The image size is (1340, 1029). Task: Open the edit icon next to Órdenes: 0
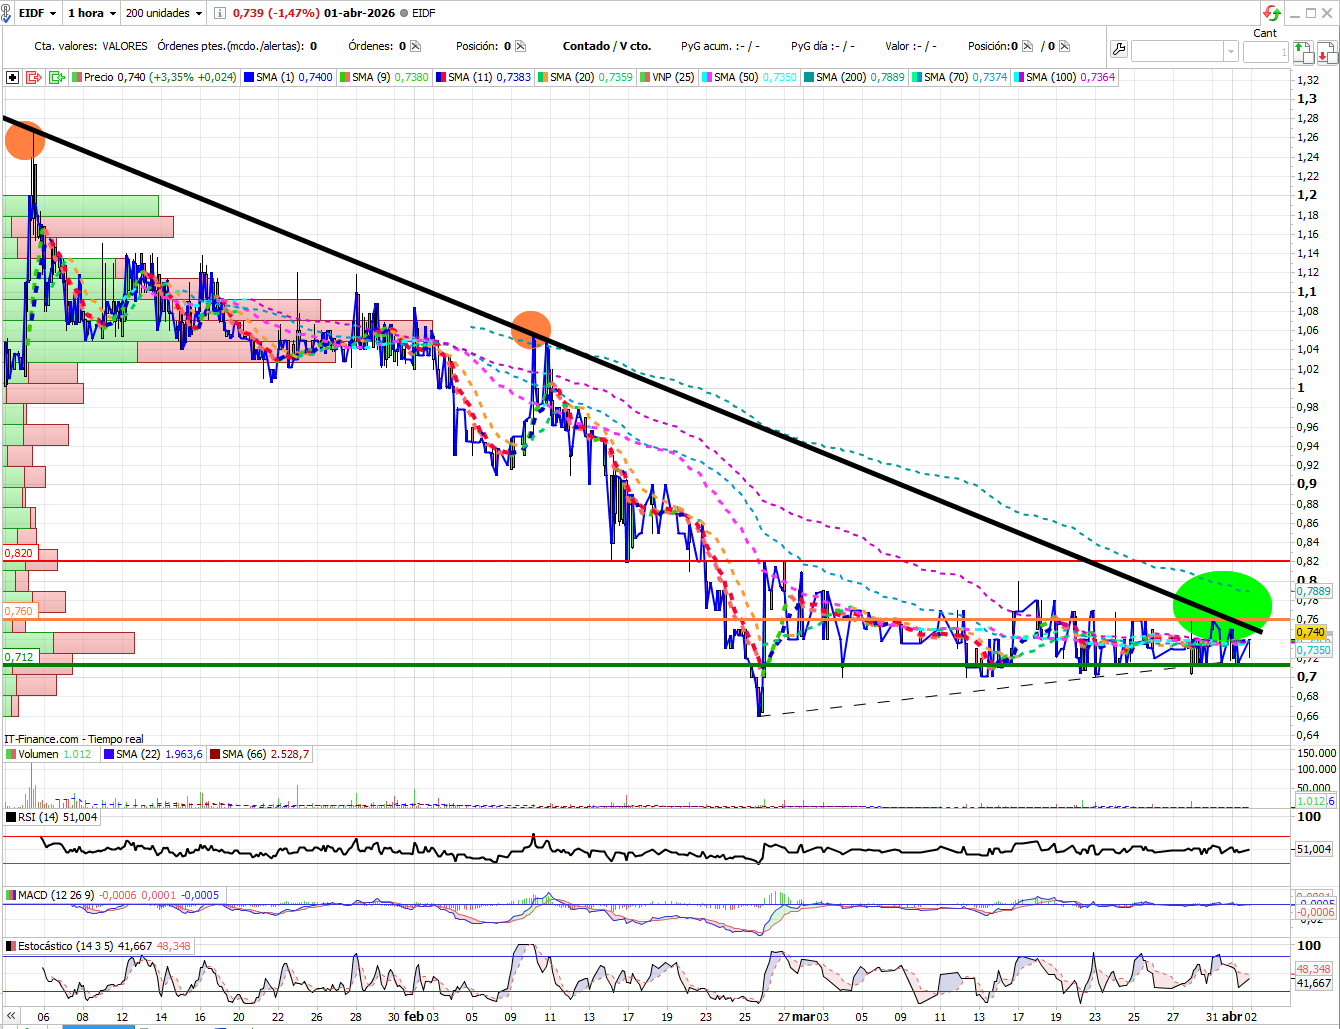click(416, 46)
